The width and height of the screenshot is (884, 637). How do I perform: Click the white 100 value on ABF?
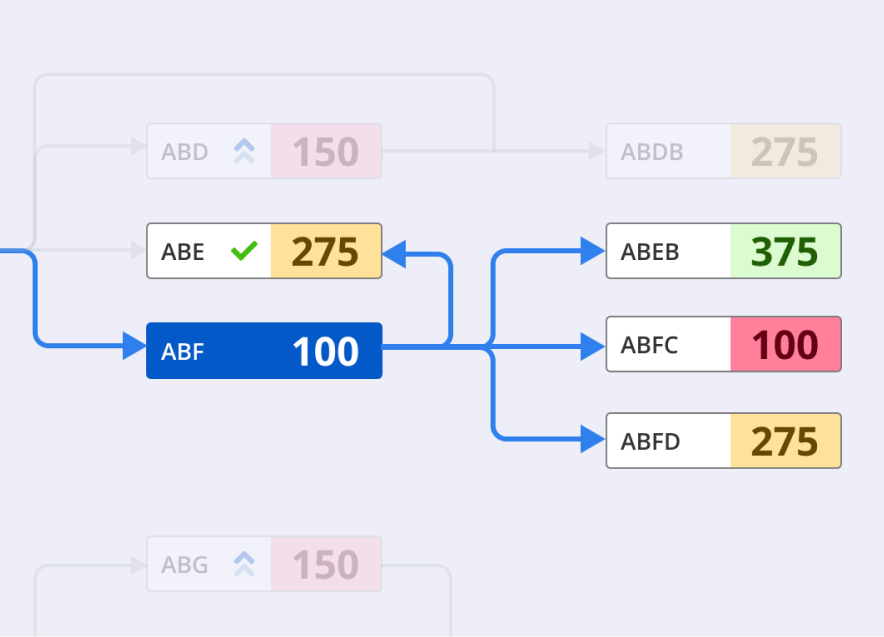click(325, 352)
